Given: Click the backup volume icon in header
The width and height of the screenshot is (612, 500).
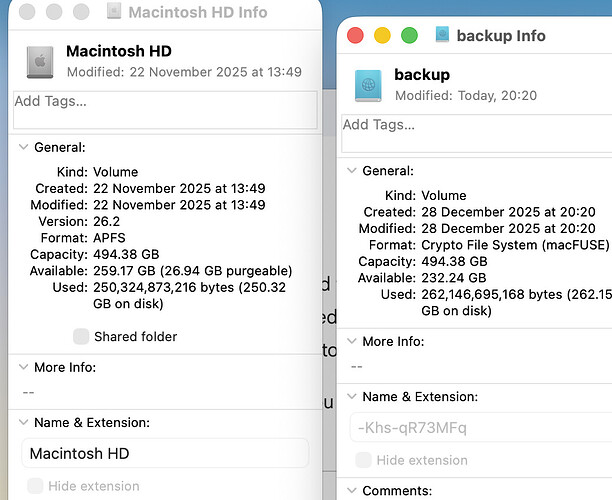Looking at the screenshot, I should (369, 85).
